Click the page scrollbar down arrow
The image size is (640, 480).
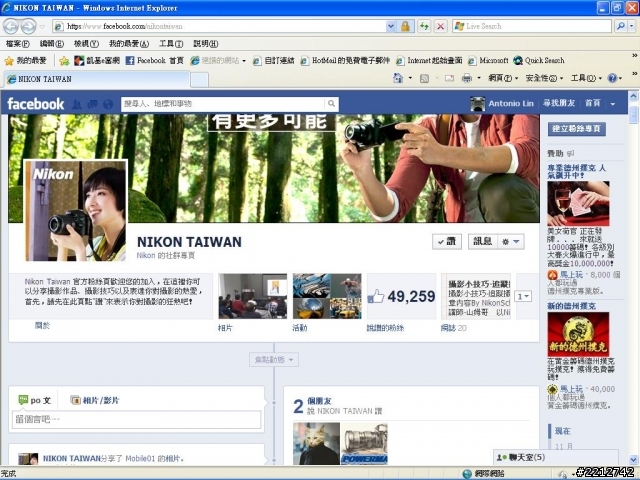[633, 460]
